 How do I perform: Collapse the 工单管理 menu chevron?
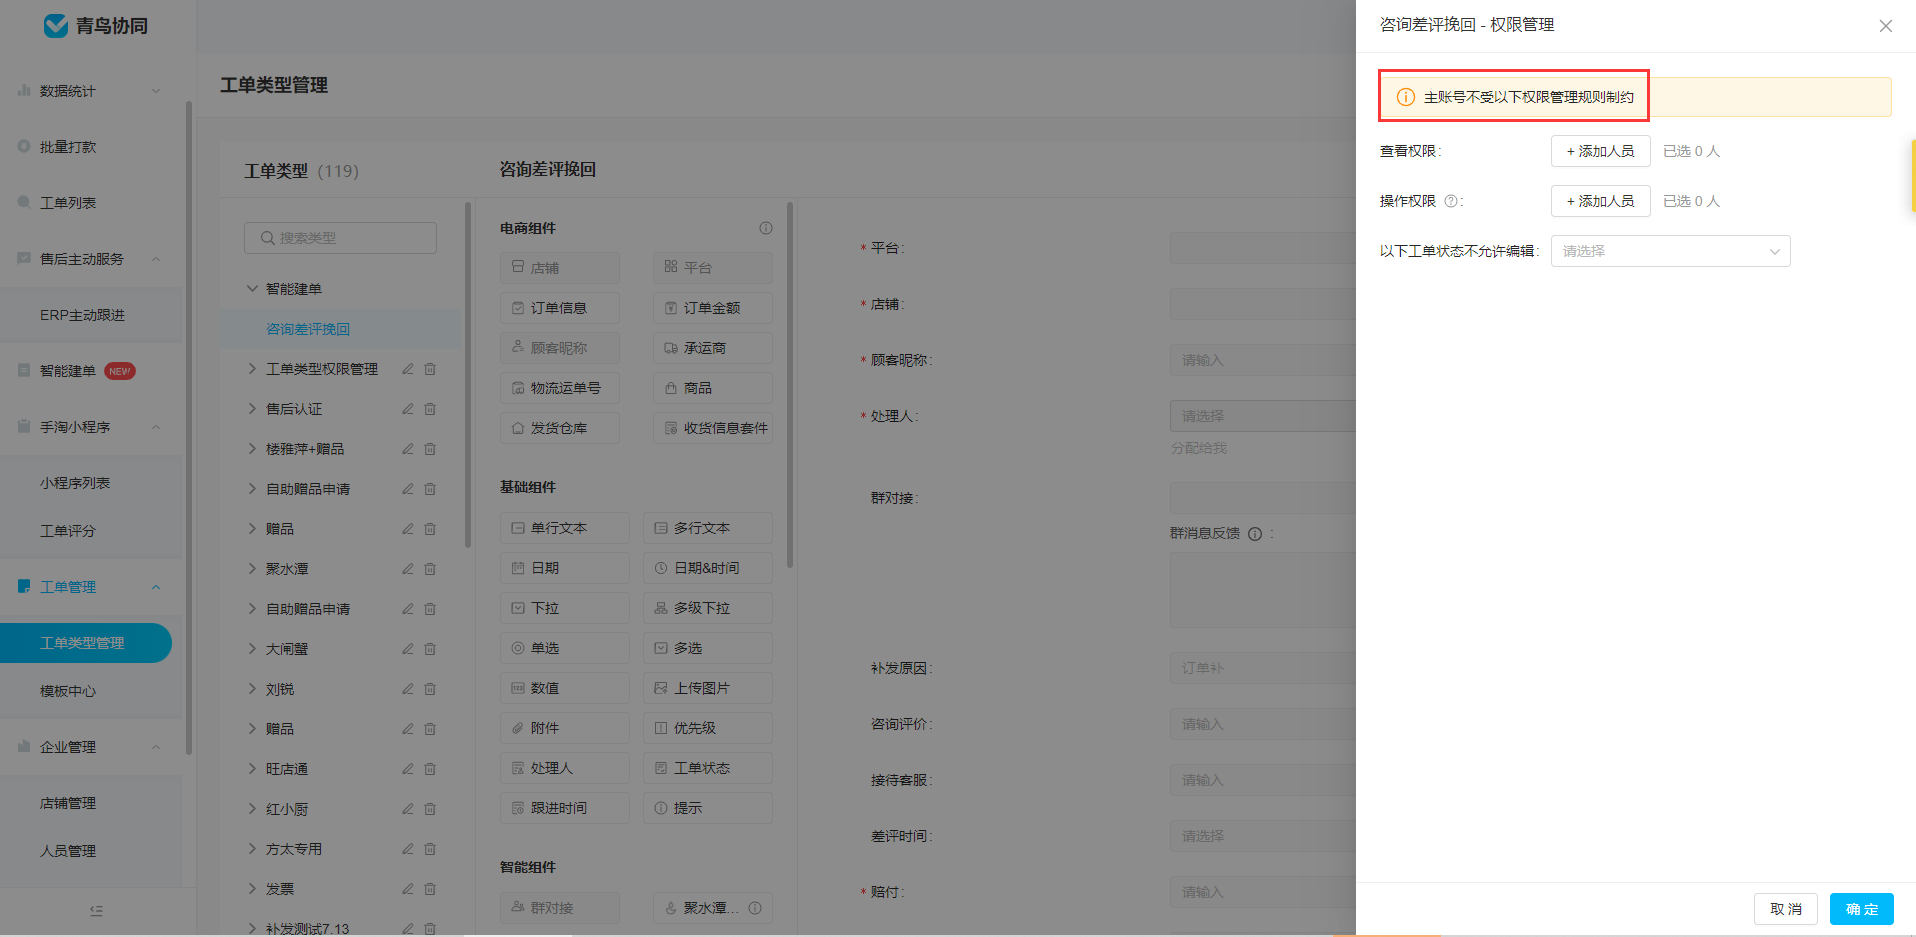[x=156, y=587]
